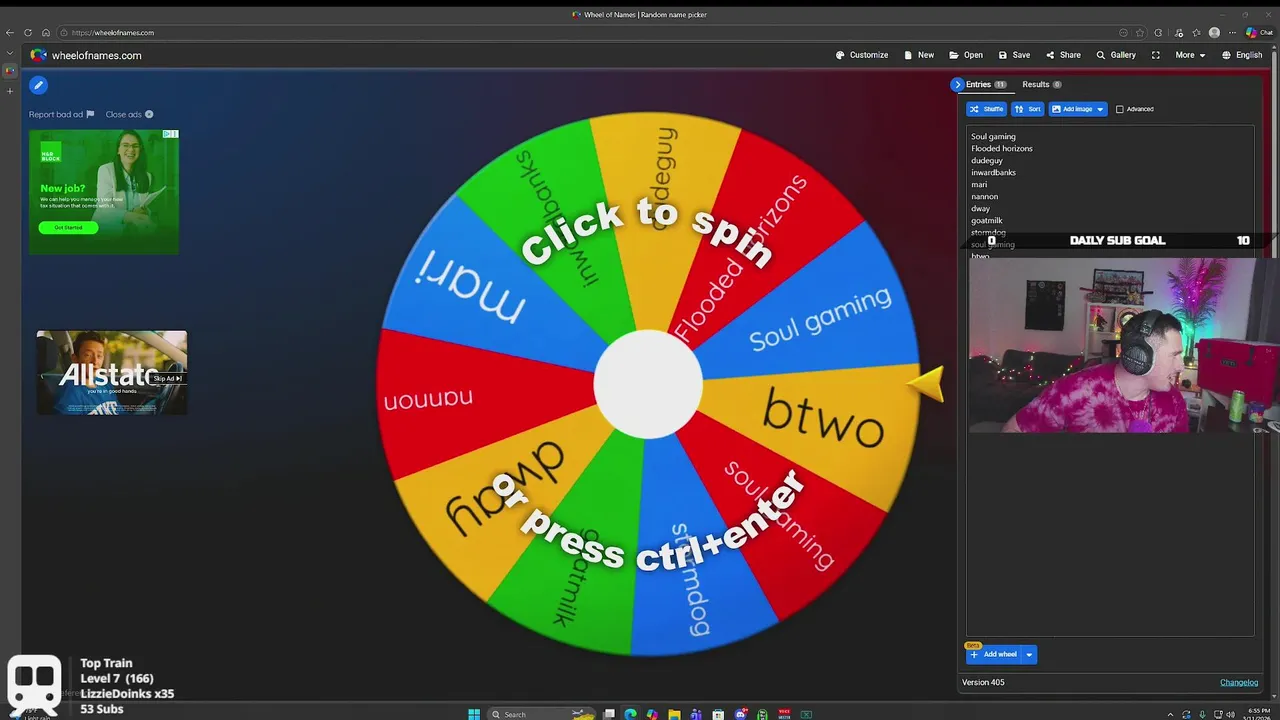Add page to favorites star
Image resolution: width=1280 pixels, height=720 pixels.
click(x=1140, y=33)
